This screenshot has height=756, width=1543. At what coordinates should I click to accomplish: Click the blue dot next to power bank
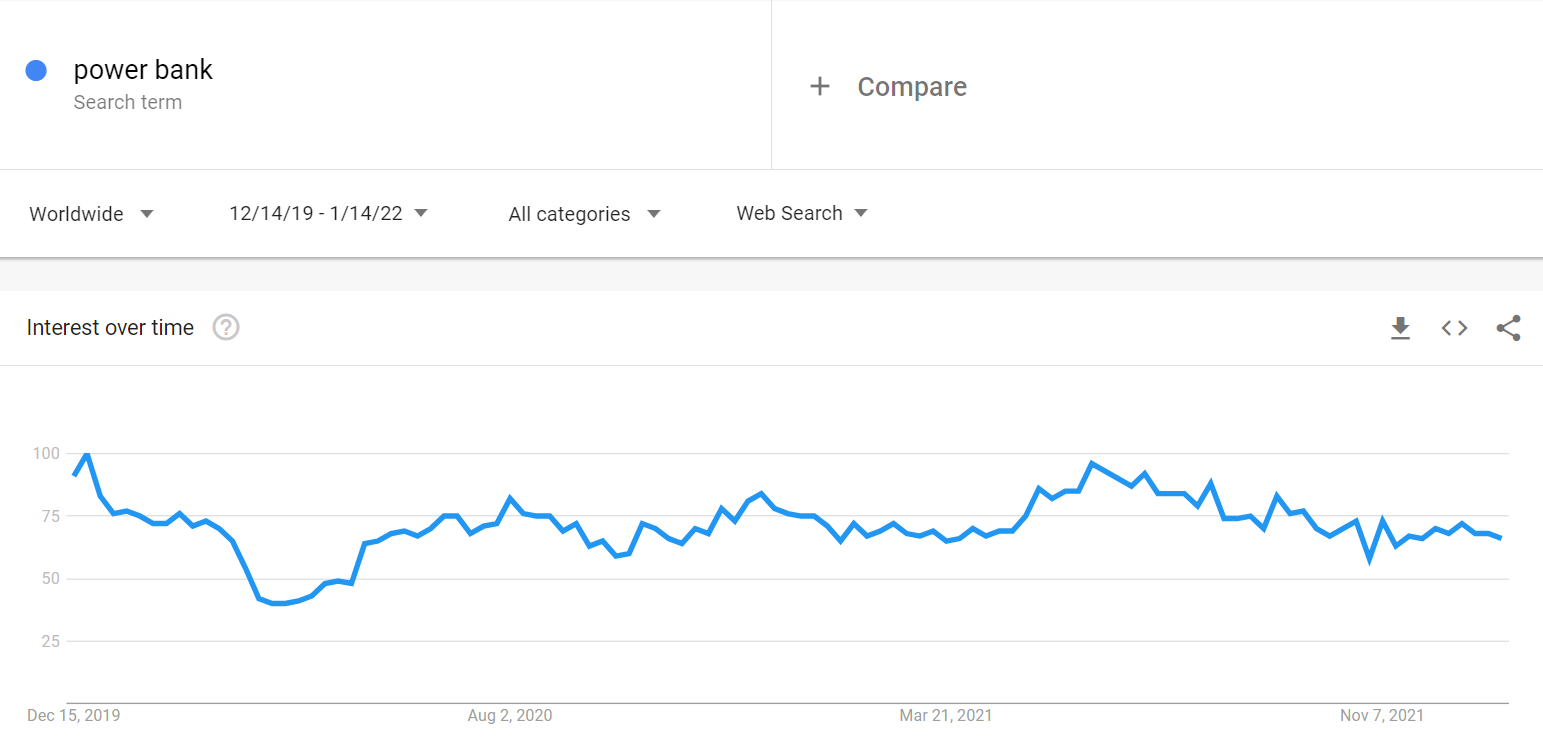(36, 70)
